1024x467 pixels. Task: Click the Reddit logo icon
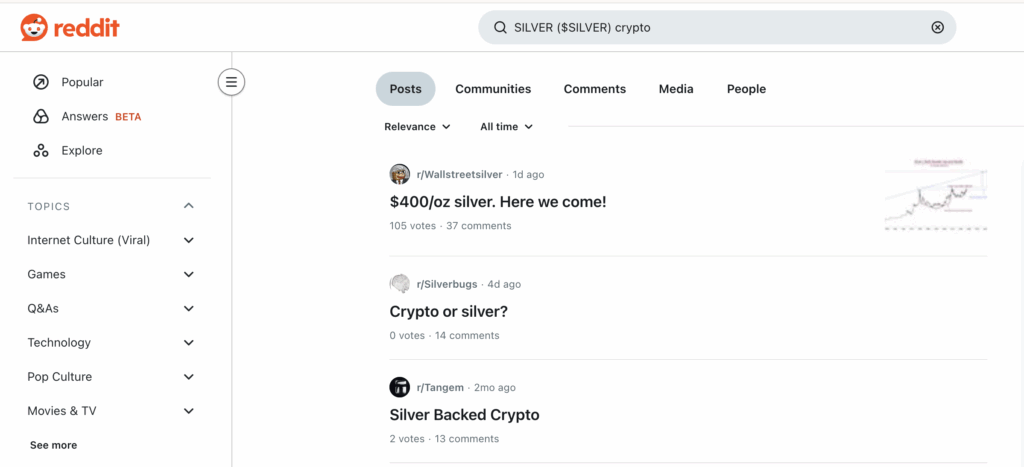click(34, 28)
